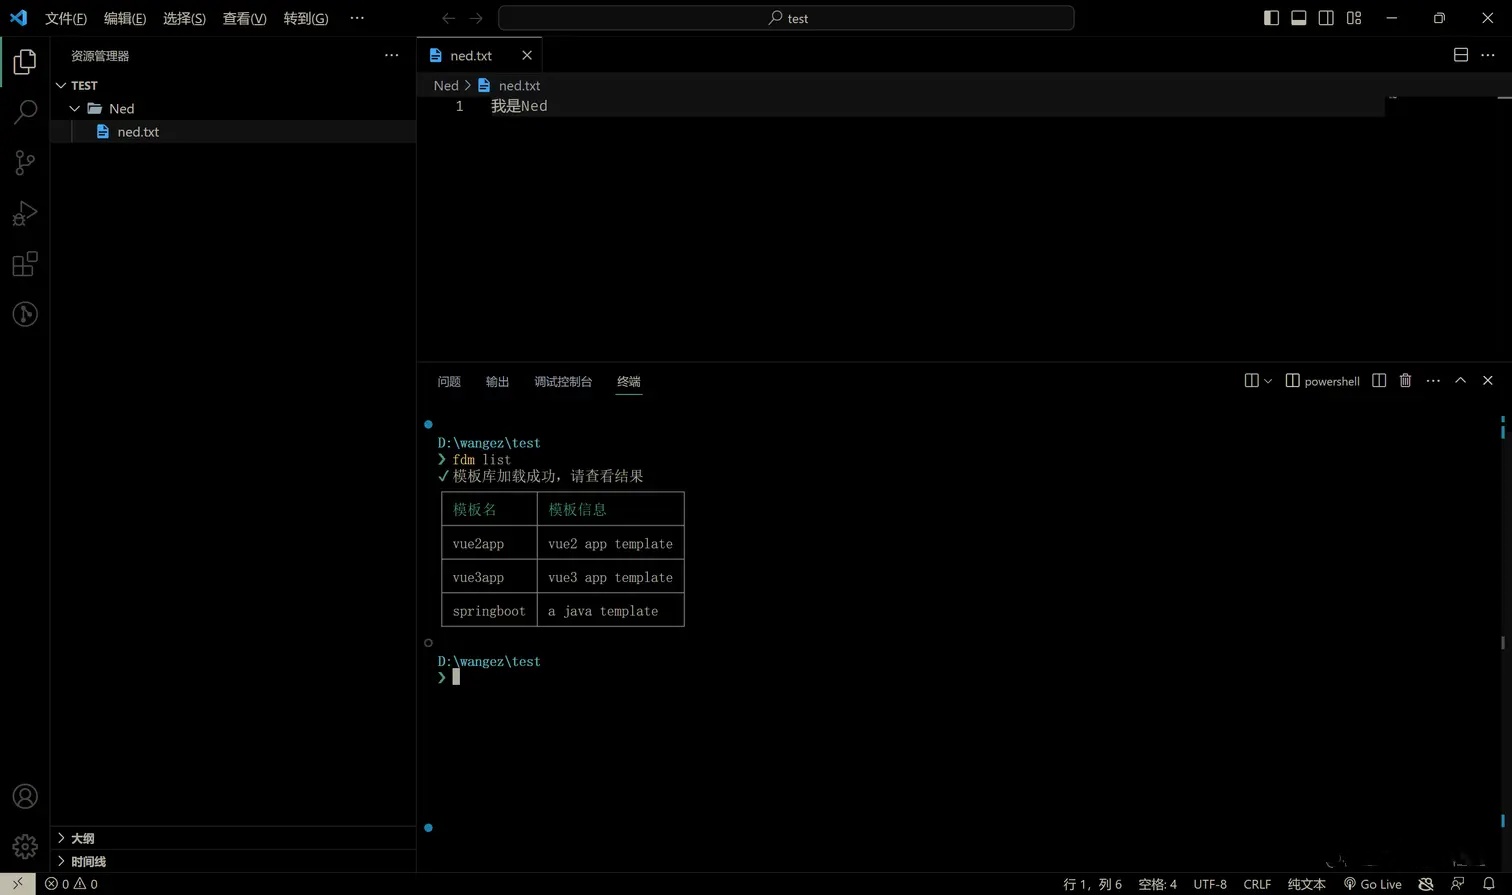
Task: Toggle the bottom panel layout button
Action: tap(1298, 18)
